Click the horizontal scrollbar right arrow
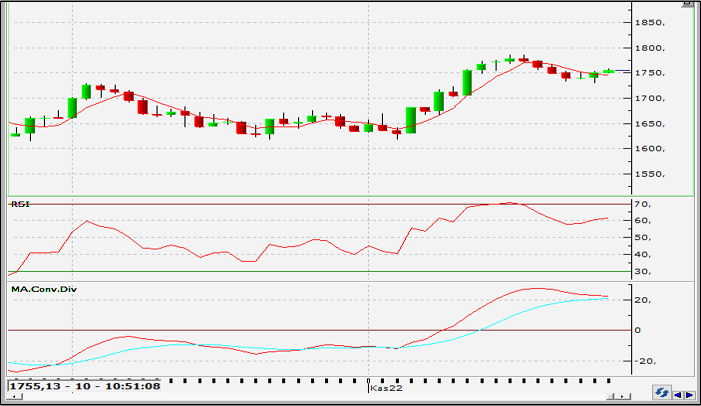Viewport: 701px width, 406px height. click(622, 396)
